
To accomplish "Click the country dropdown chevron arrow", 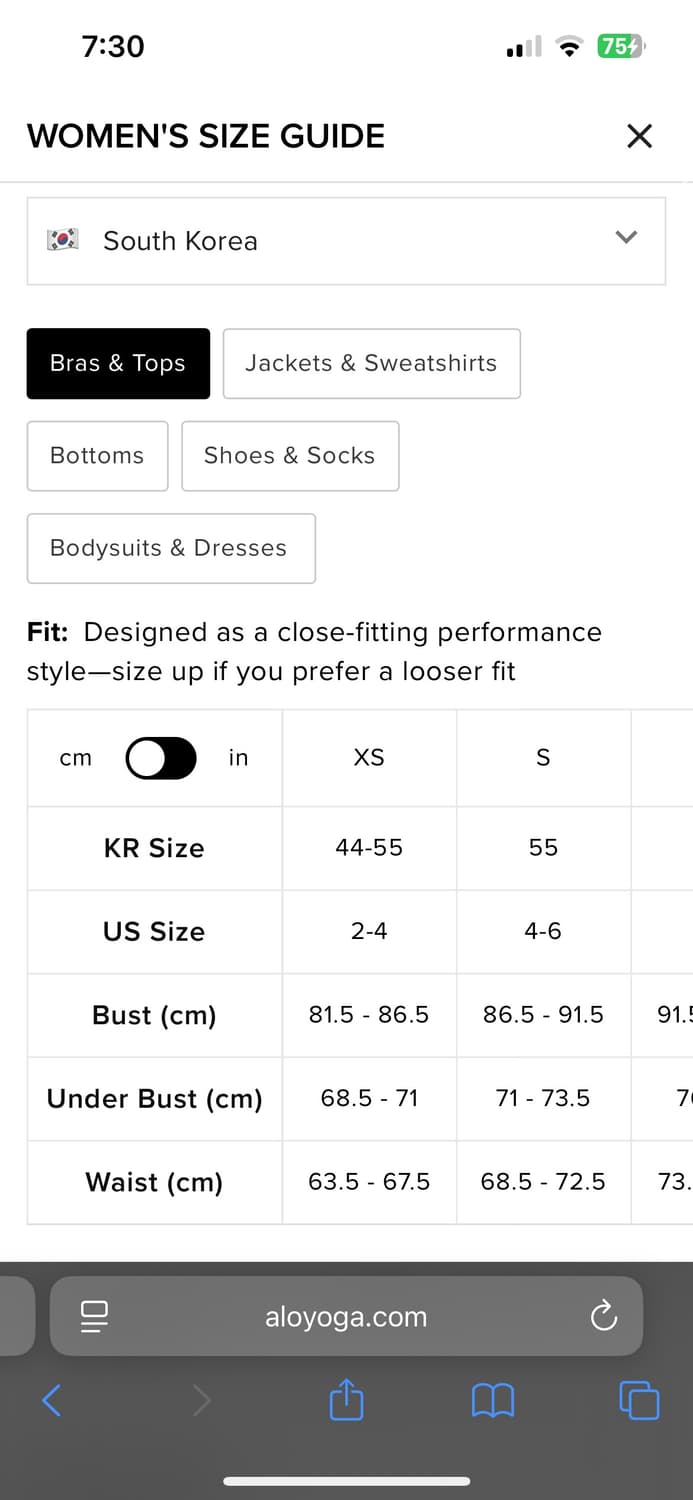I will click(626, 237).
